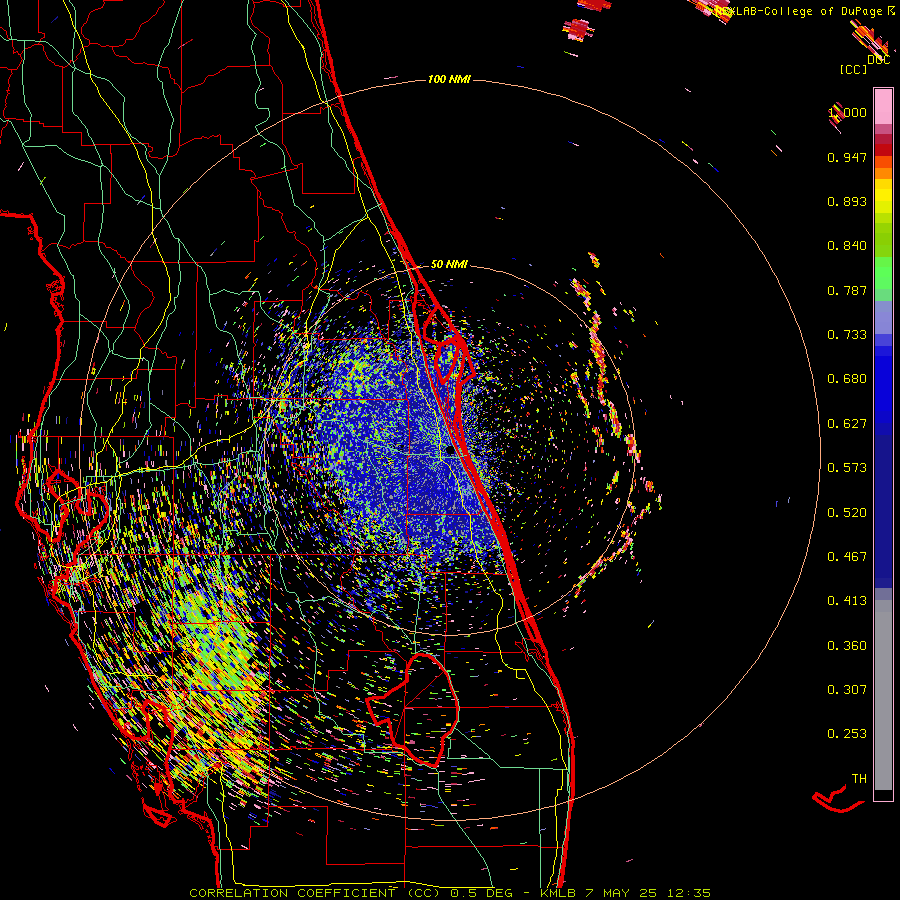Viewport: 900px width, 900px height.
Task: Click the "KMLB" radar site identifier
Action: [x=557, y=893]
